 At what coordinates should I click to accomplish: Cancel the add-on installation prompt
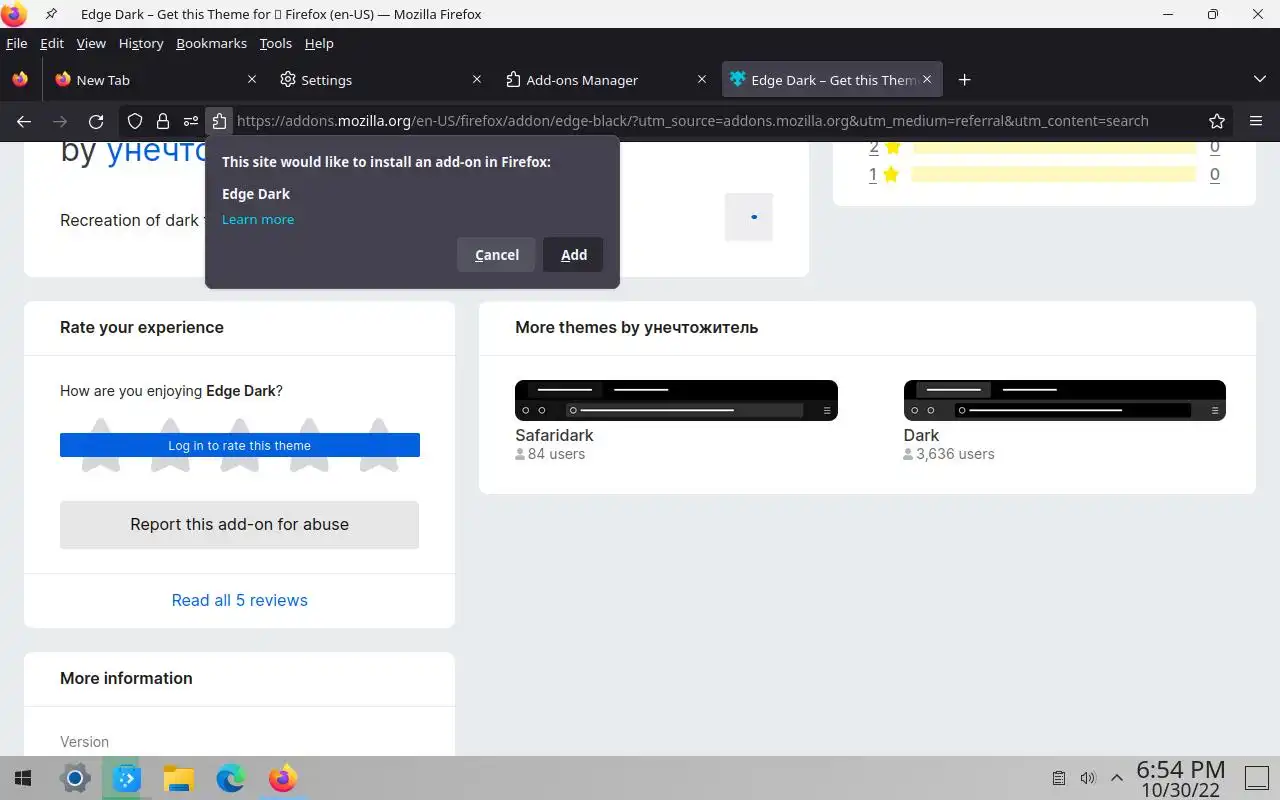496,255
